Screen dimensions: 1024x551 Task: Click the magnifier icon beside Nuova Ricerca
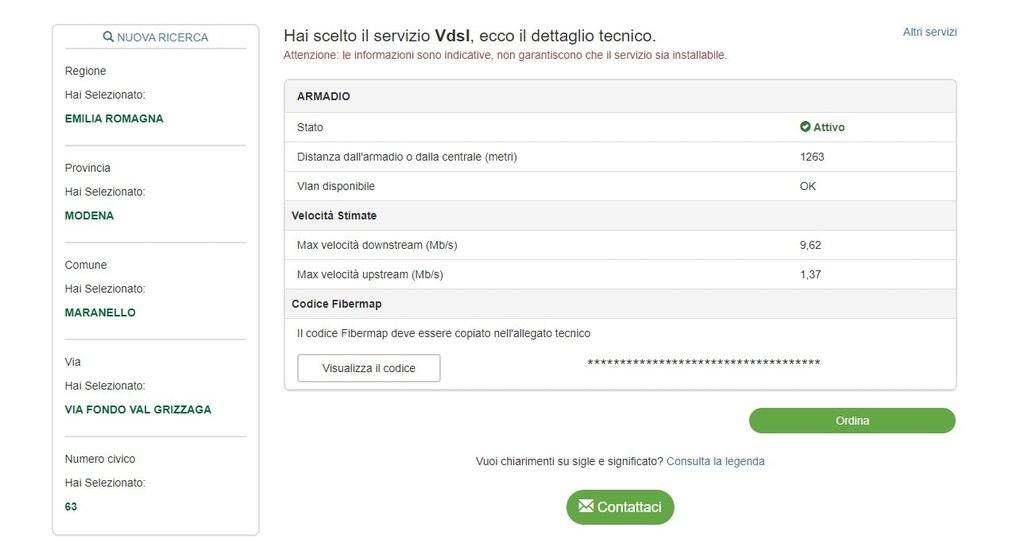(x=109, y=37)
